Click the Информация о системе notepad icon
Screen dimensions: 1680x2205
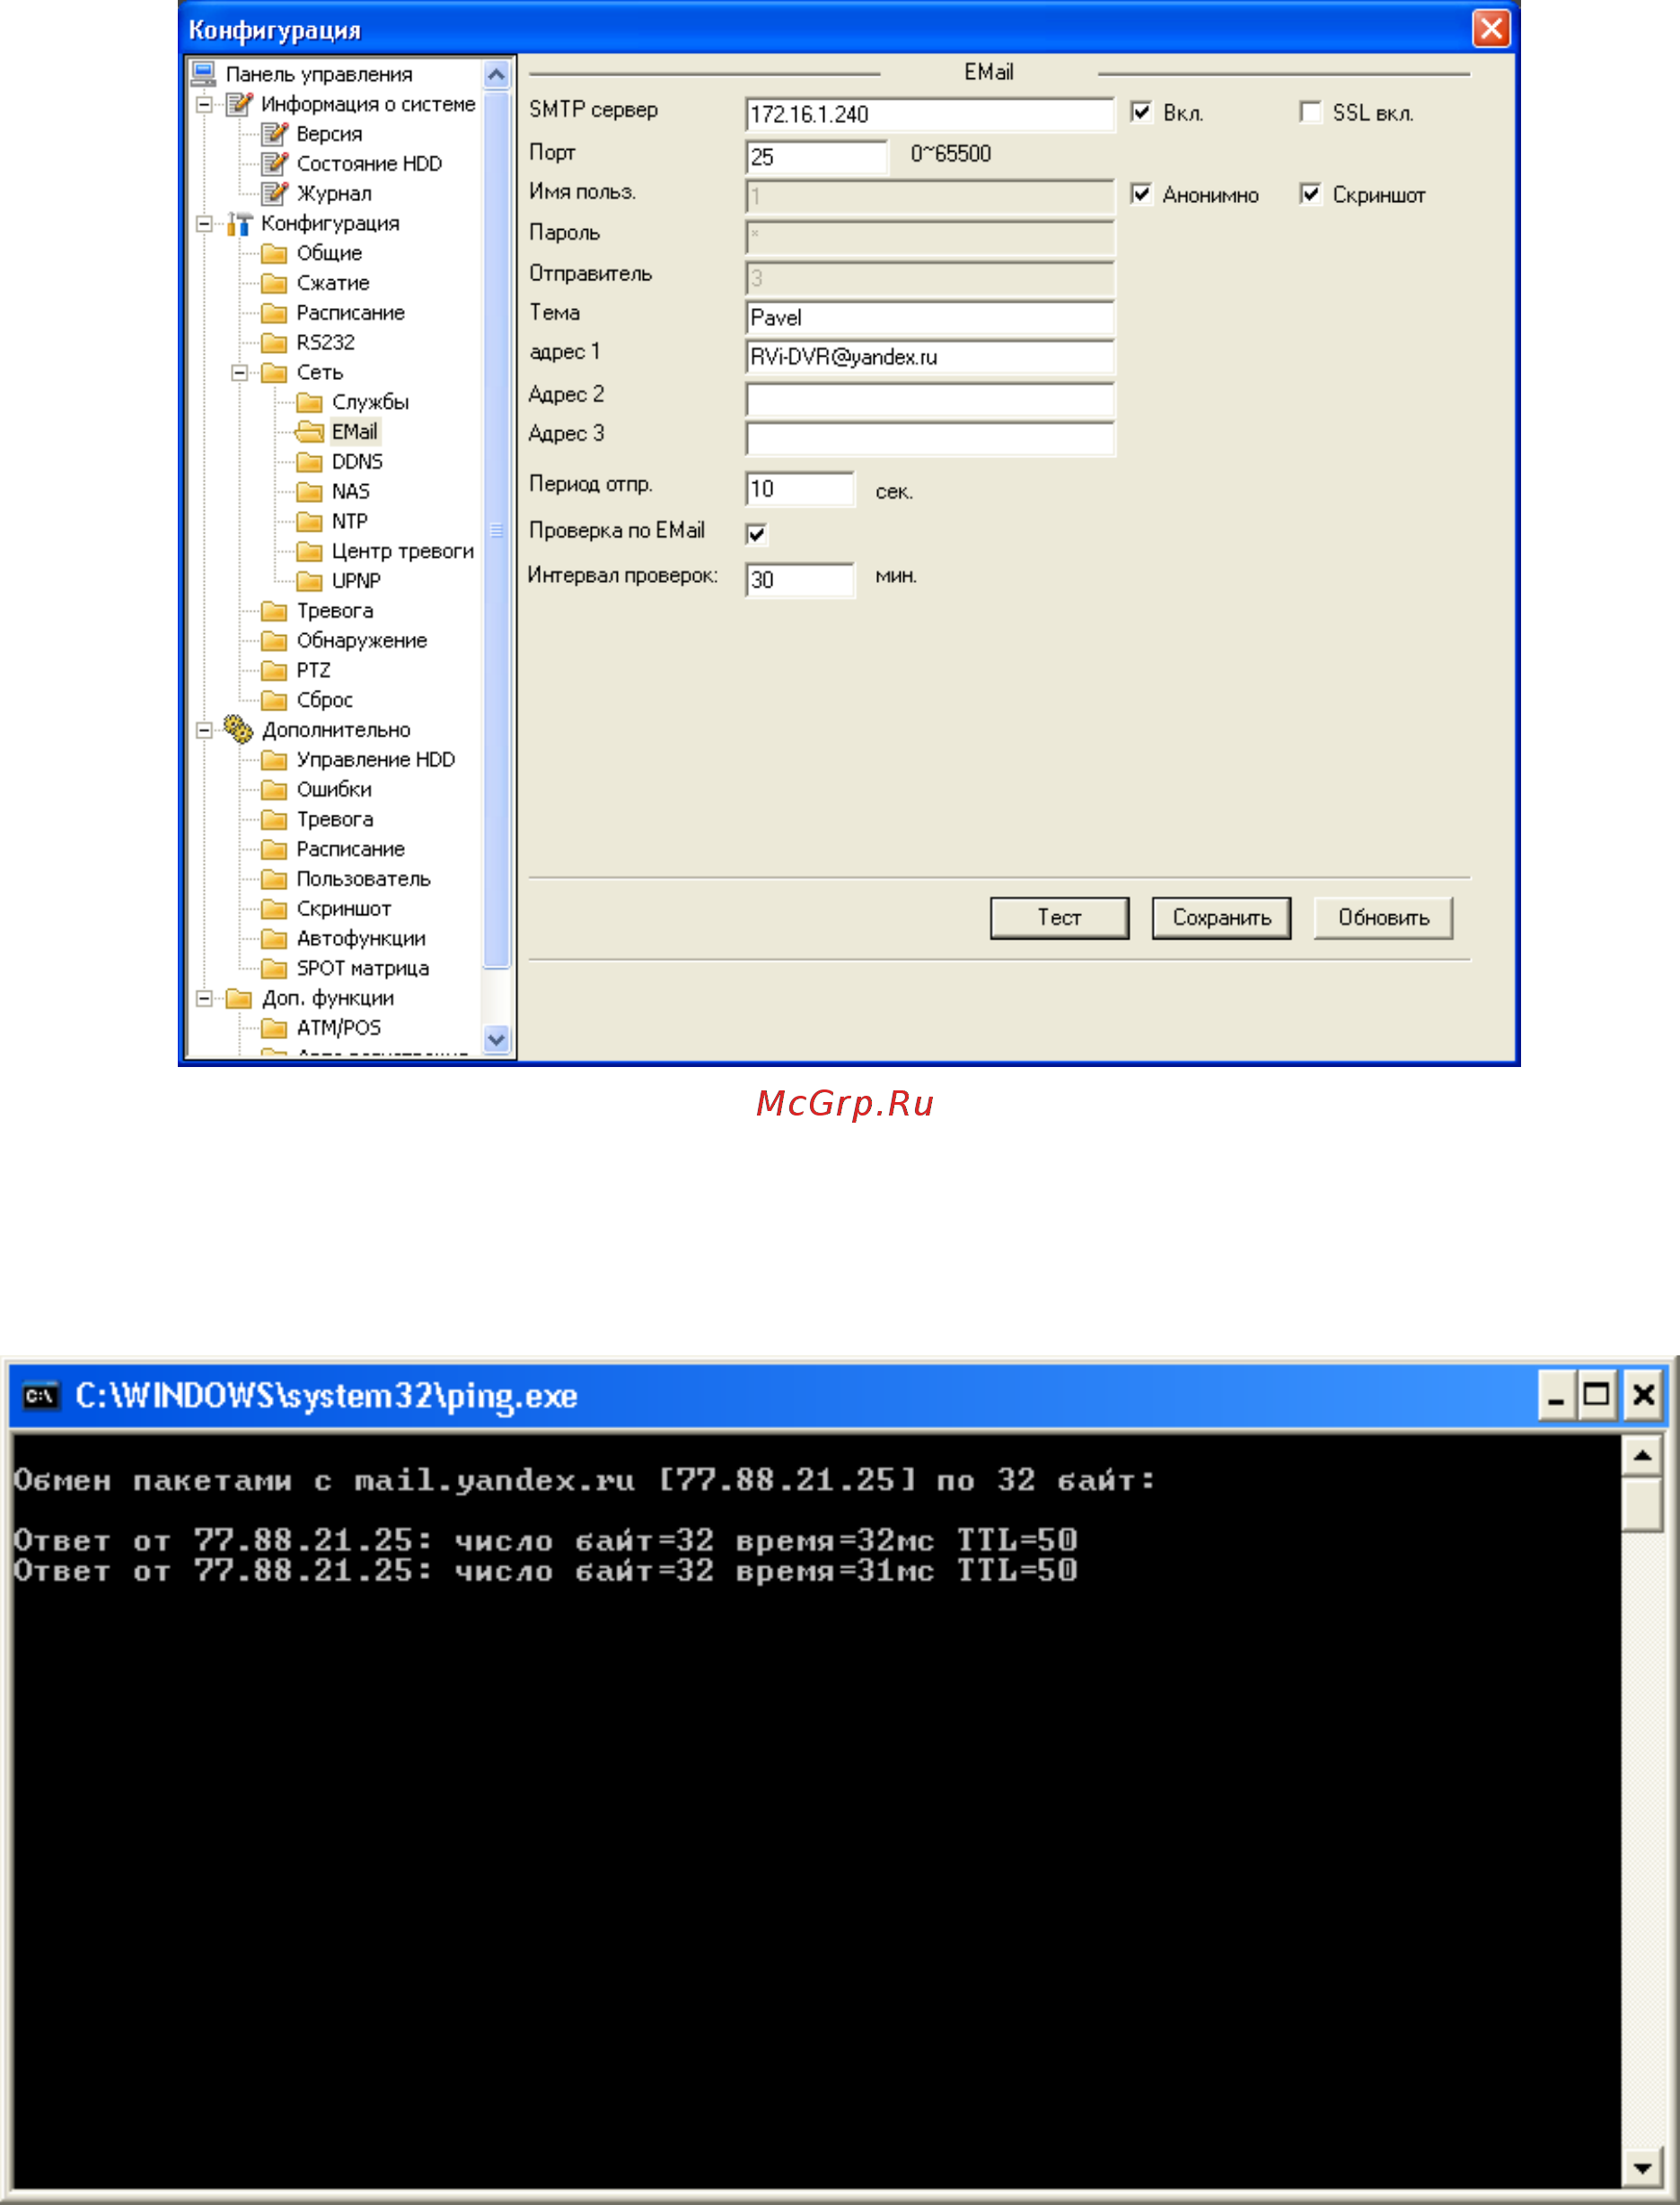(x=240, y=103)
